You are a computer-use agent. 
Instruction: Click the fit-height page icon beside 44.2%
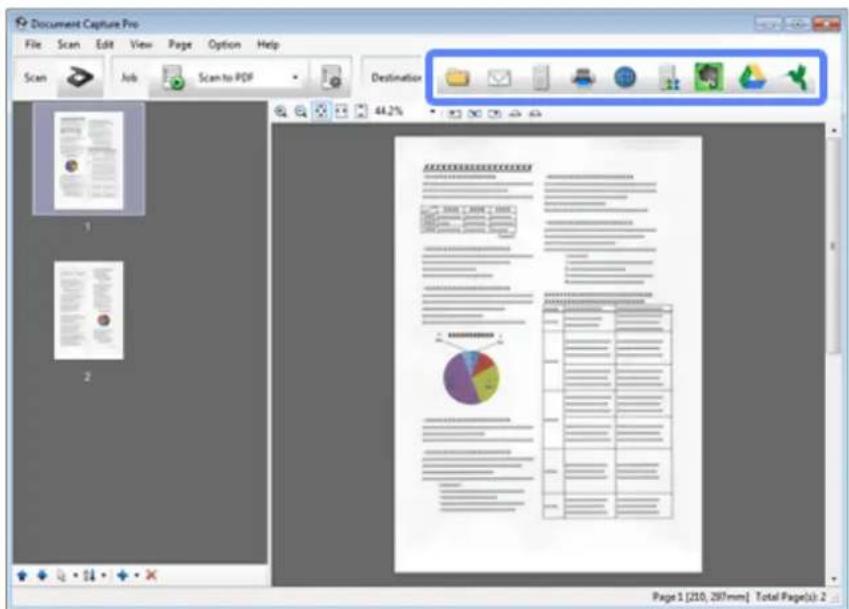(x=361, y=112)
